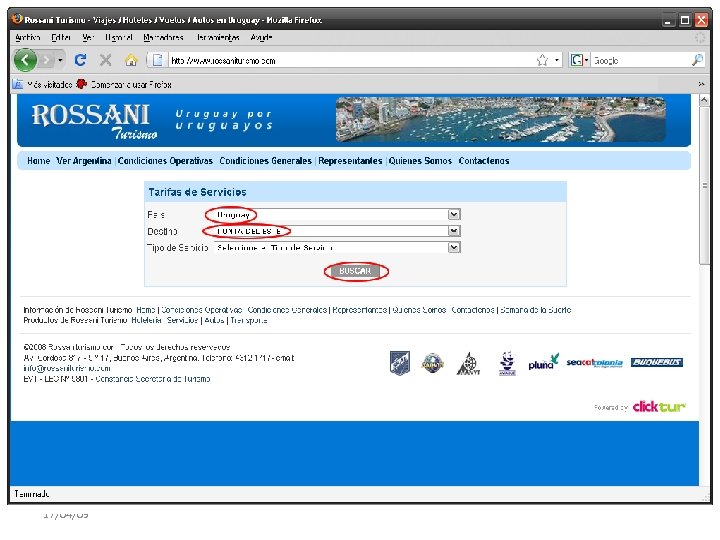The width and height of the screenshot is (720, 540).
Task: Click the Buquebus logo
Action: 657,362
